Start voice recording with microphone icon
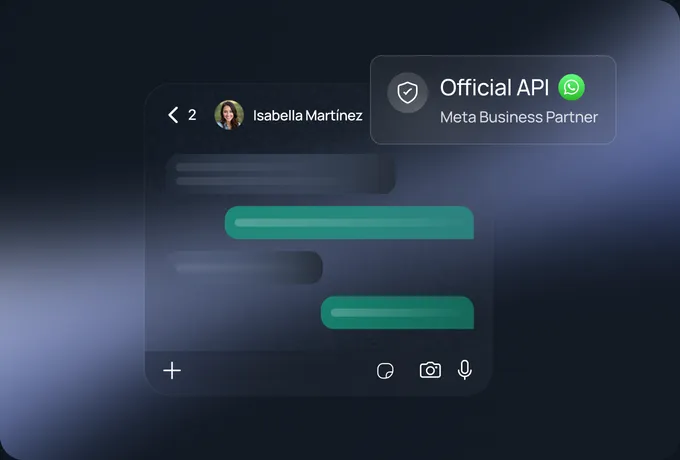This screenshot has width=680, height=460. coord(464,370)
